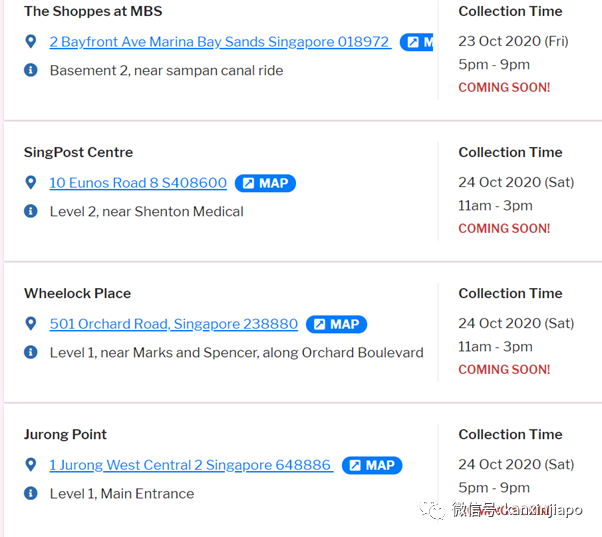Open MAP button for SingPost Centre
Screen dimensions: 602x537
pos(265,183)
